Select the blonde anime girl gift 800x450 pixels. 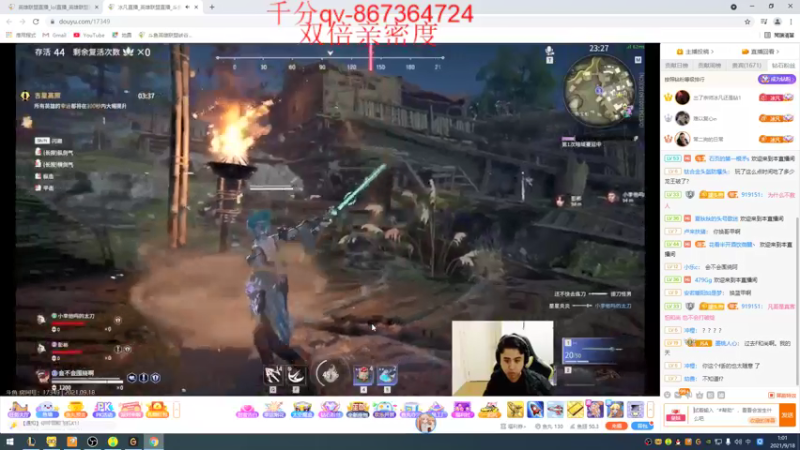point(615,409)
